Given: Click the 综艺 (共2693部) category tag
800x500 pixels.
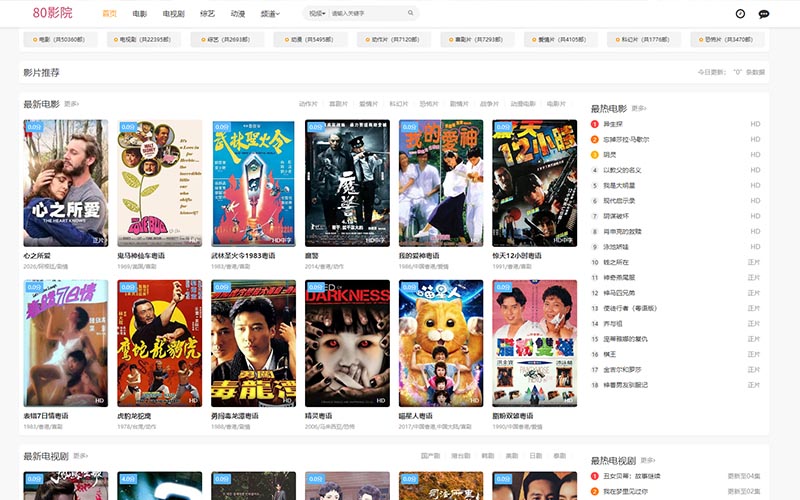Looking at the screenshot, I should click(x=227, y=39).
